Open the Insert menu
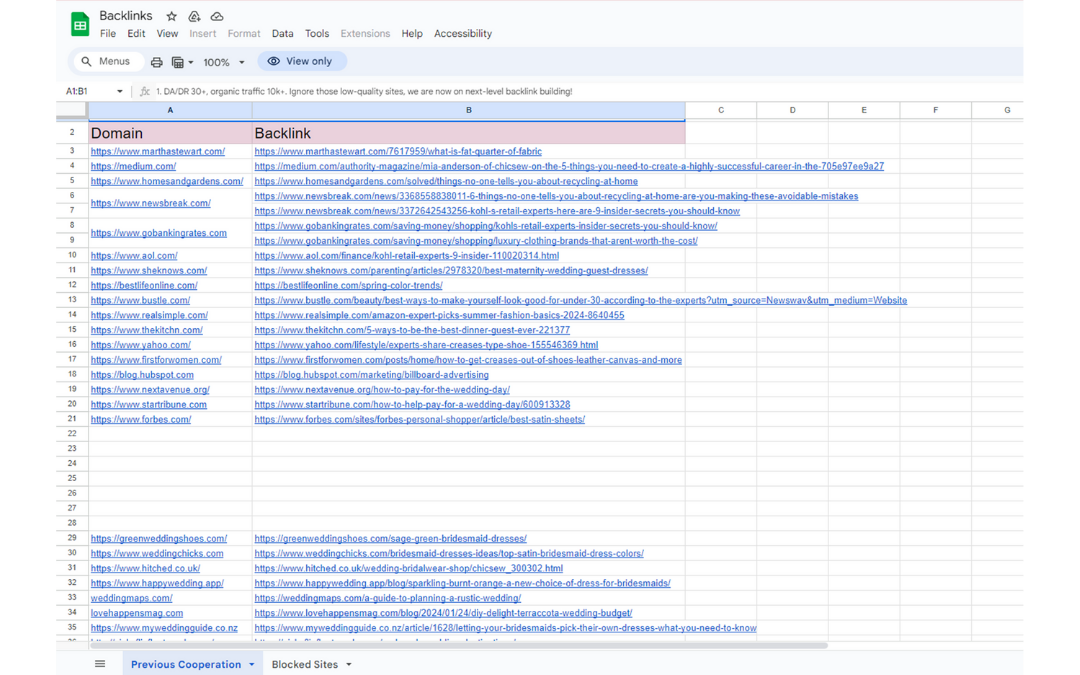 coord(202,33)
